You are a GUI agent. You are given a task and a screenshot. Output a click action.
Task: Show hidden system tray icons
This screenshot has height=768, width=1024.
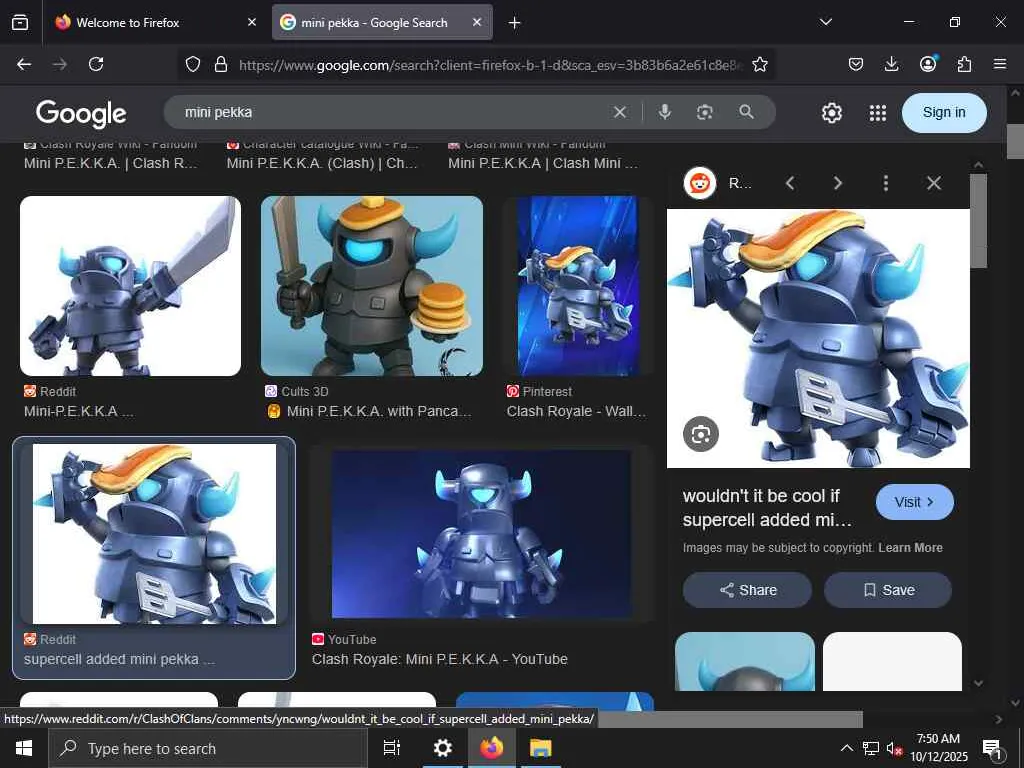(846, 748)
